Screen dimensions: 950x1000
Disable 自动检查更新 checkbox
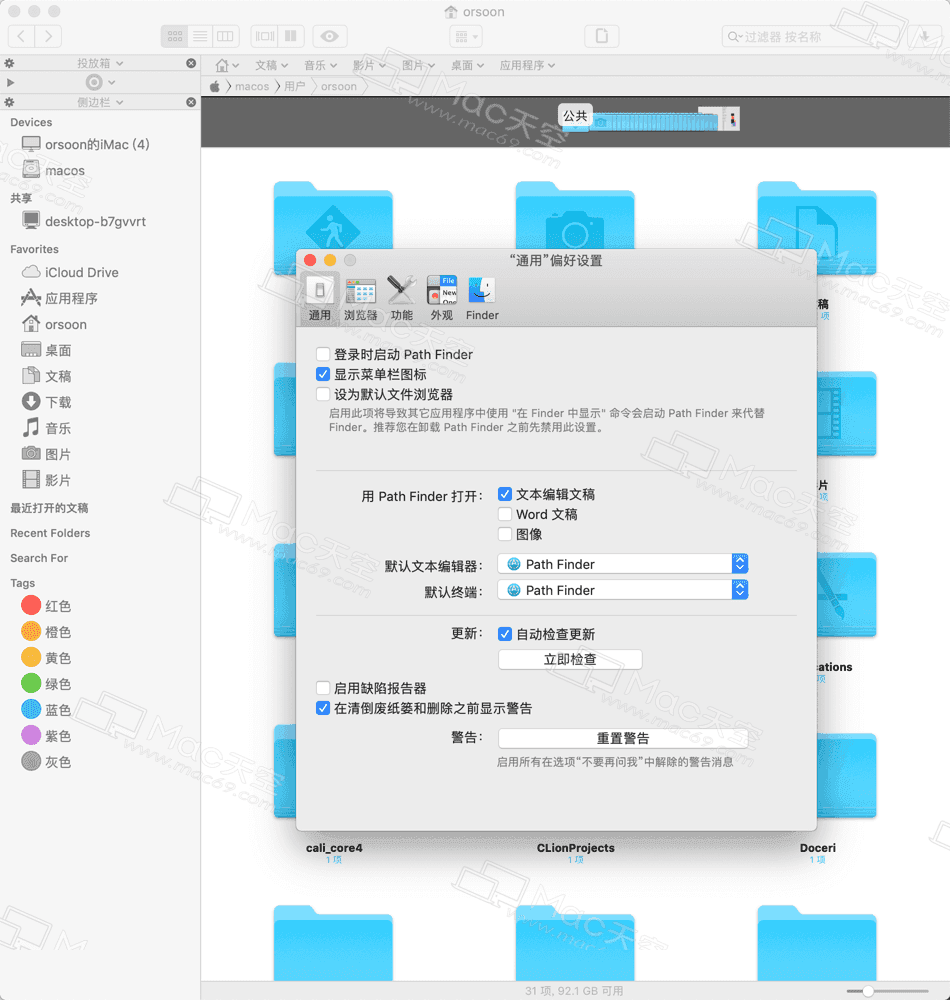coord(505,634)
